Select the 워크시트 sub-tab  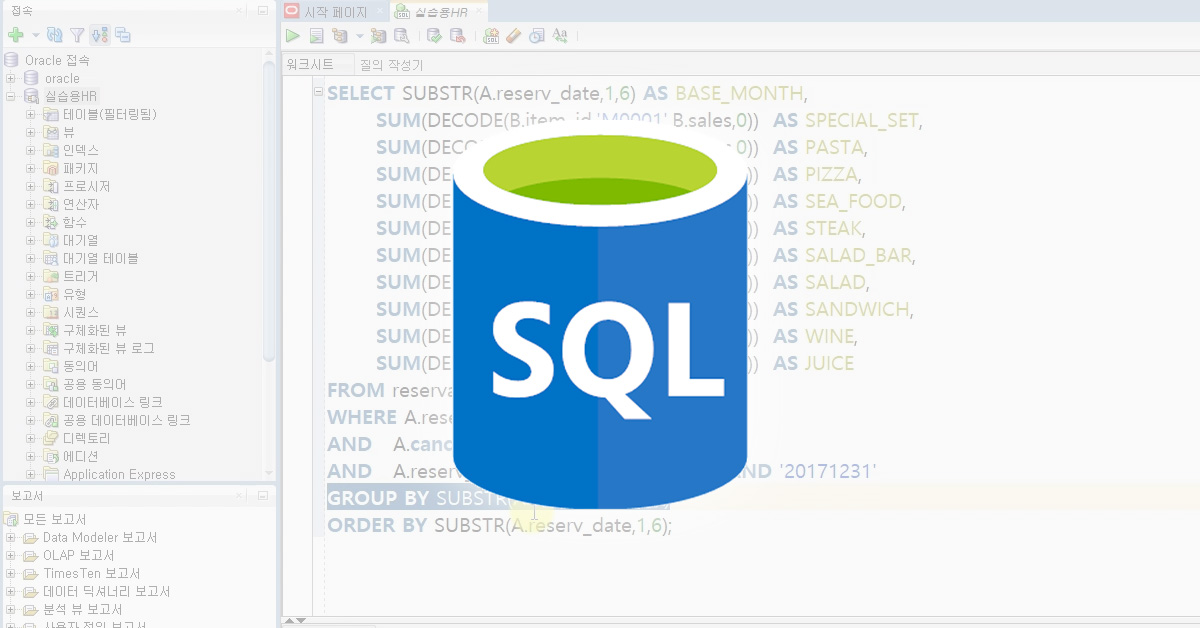pyautogui.click(x=310, y=64)
